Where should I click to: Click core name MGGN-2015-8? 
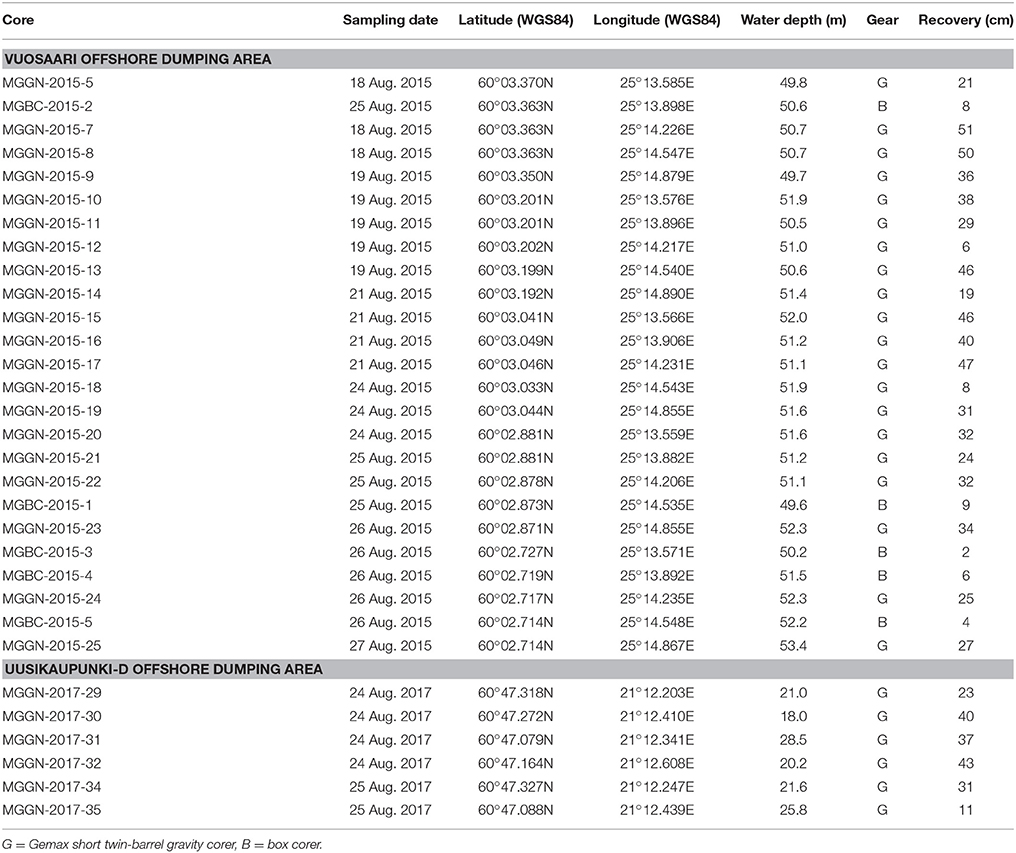point(47,153)
